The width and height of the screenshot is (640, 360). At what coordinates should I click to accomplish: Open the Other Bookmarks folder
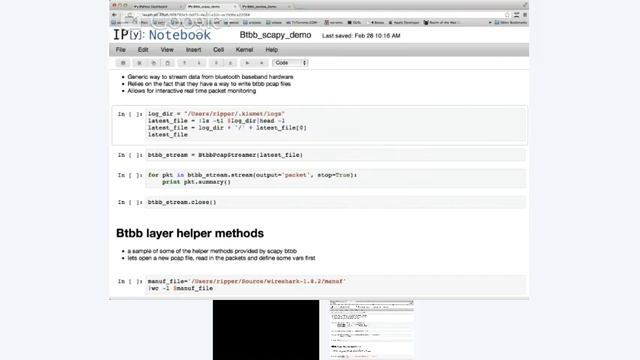coord(511,22)
